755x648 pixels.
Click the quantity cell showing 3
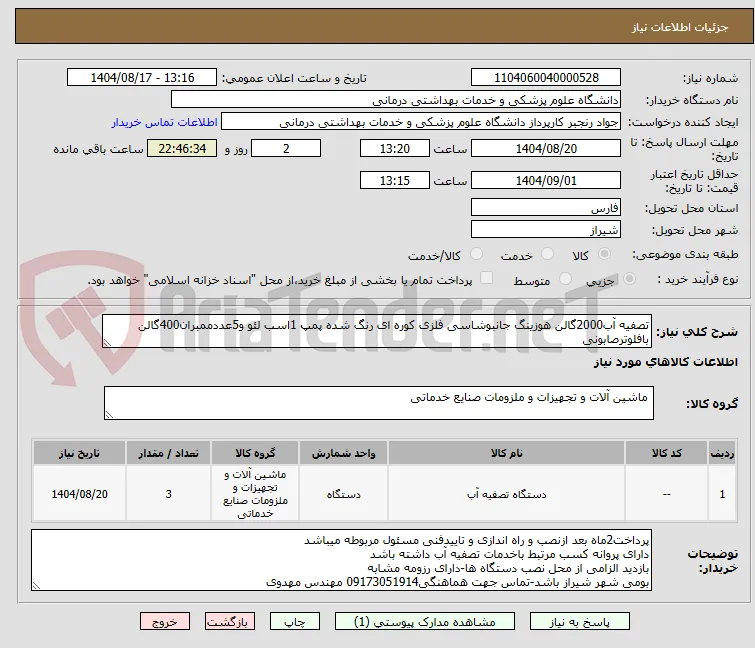coord(169,494)
